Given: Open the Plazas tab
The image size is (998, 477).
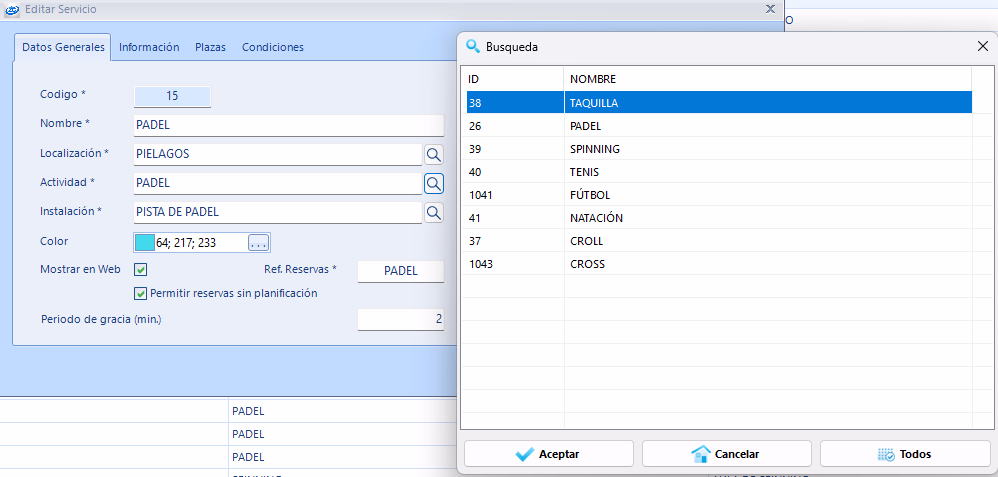Looking at the screenshot, I should point(210,47).
